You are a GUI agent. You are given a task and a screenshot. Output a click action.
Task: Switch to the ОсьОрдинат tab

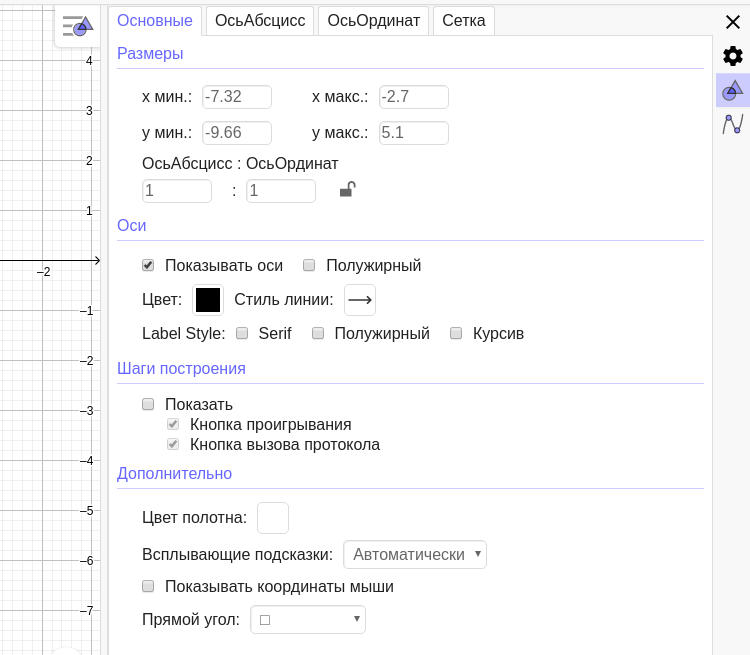click(374, 21)
